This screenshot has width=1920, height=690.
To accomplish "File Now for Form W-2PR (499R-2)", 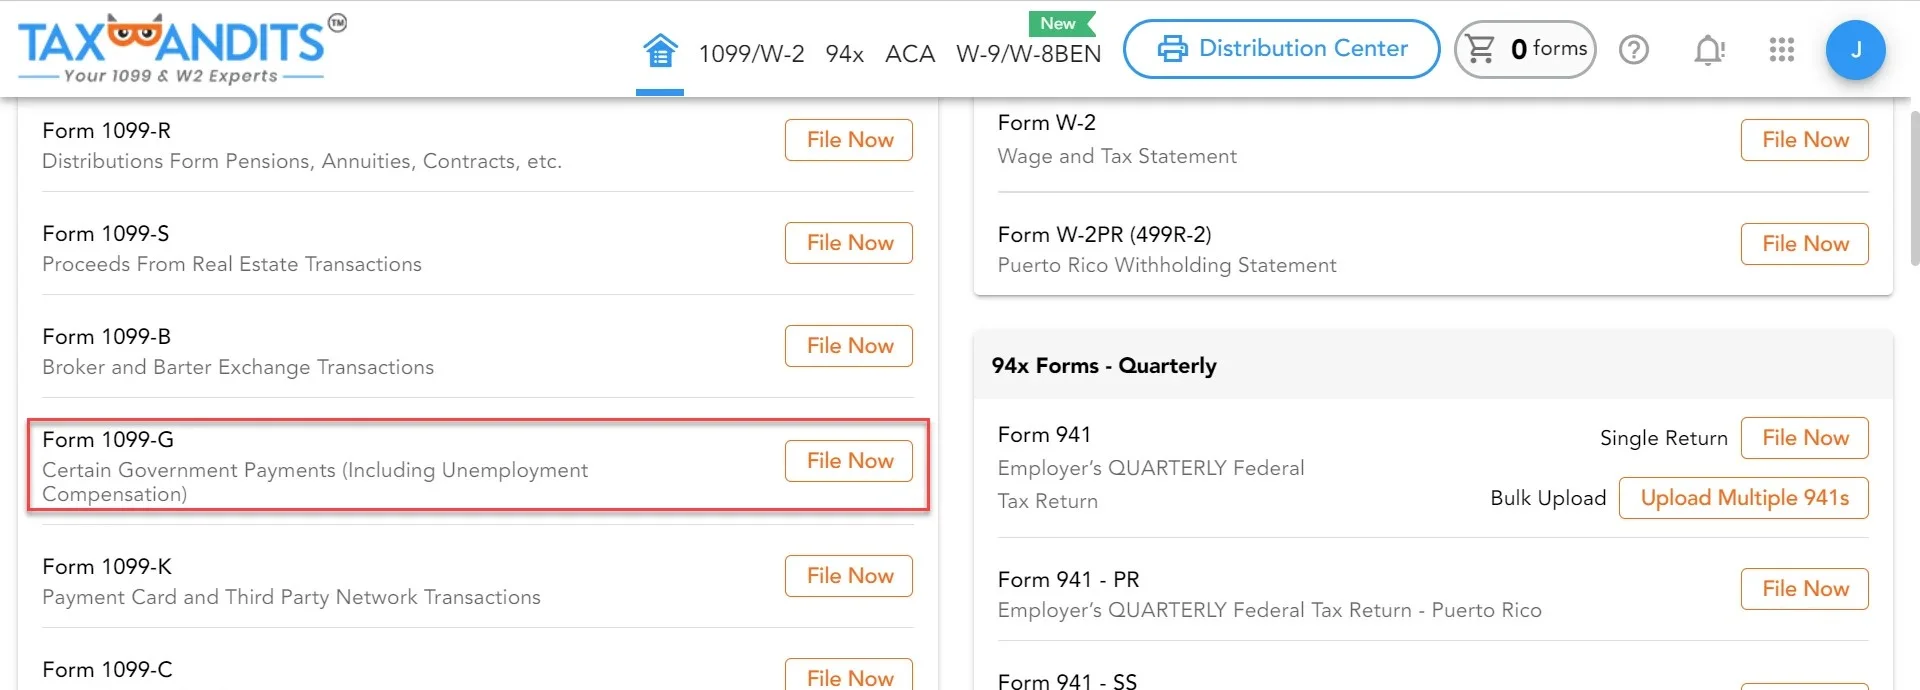I will [x=1803, y=243].
